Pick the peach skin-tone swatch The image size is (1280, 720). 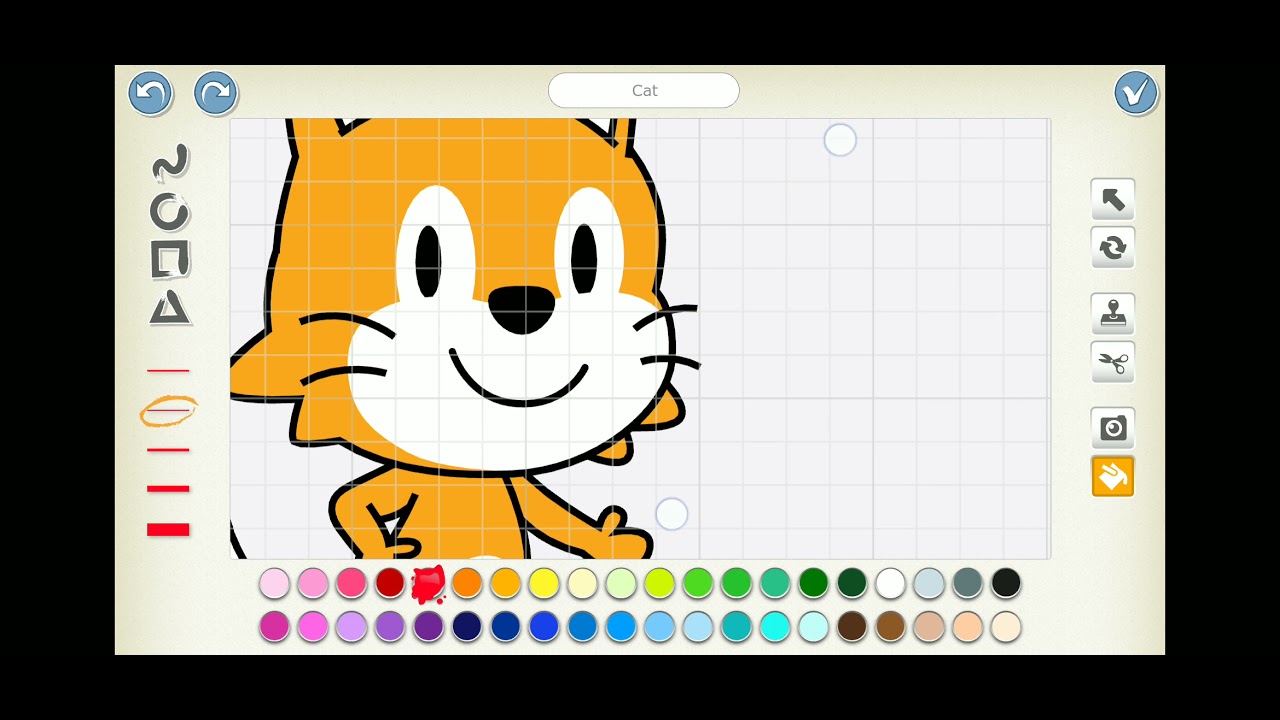pos(967,627)
